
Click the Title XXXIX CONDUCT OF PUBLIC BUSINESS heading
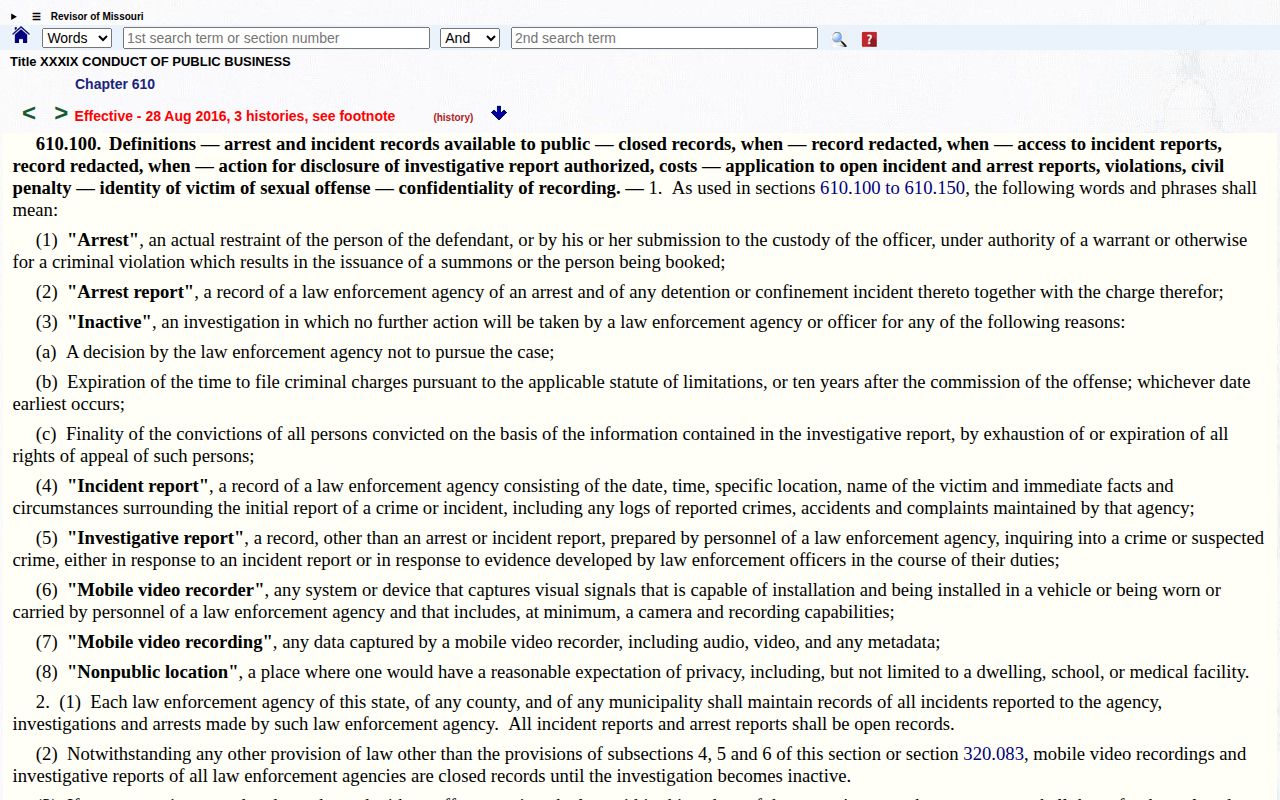point(150,61)
